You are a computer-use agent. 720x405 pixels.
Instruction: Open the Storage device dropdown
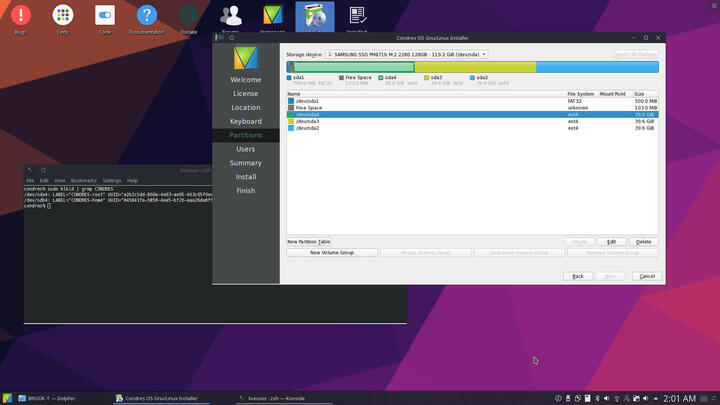pos(407,54)
